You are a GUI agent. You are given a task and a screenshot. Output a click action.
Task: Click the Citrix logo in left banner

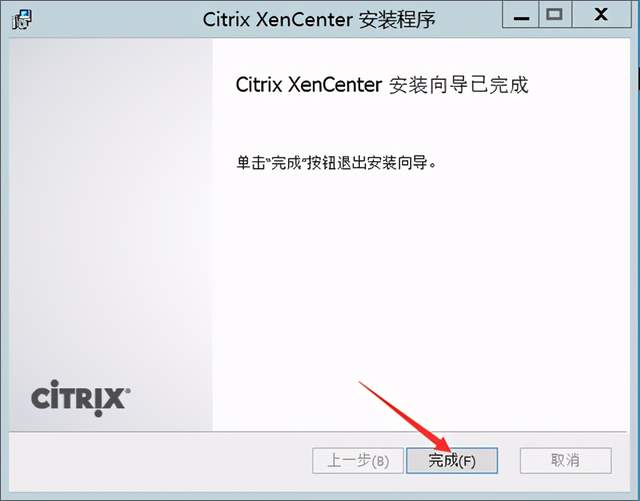80,398
